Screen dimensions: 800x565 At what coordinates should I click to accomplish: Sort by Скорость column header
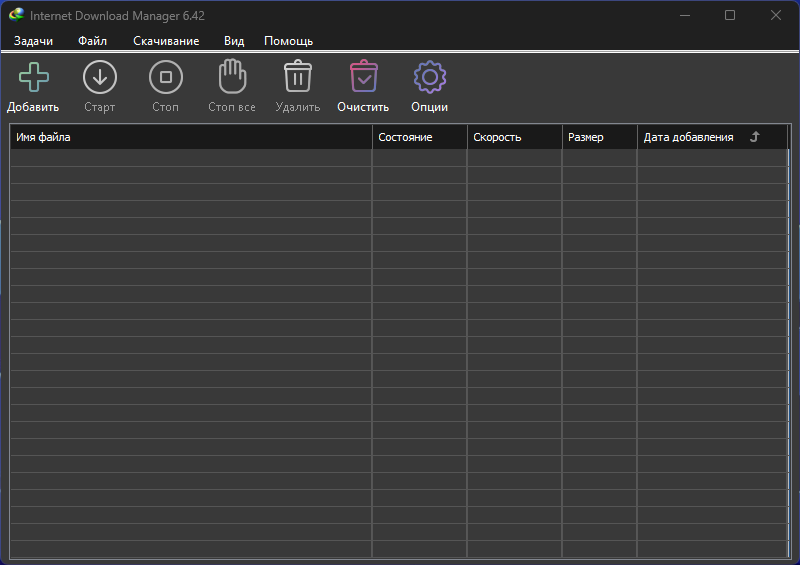[515, 137]
